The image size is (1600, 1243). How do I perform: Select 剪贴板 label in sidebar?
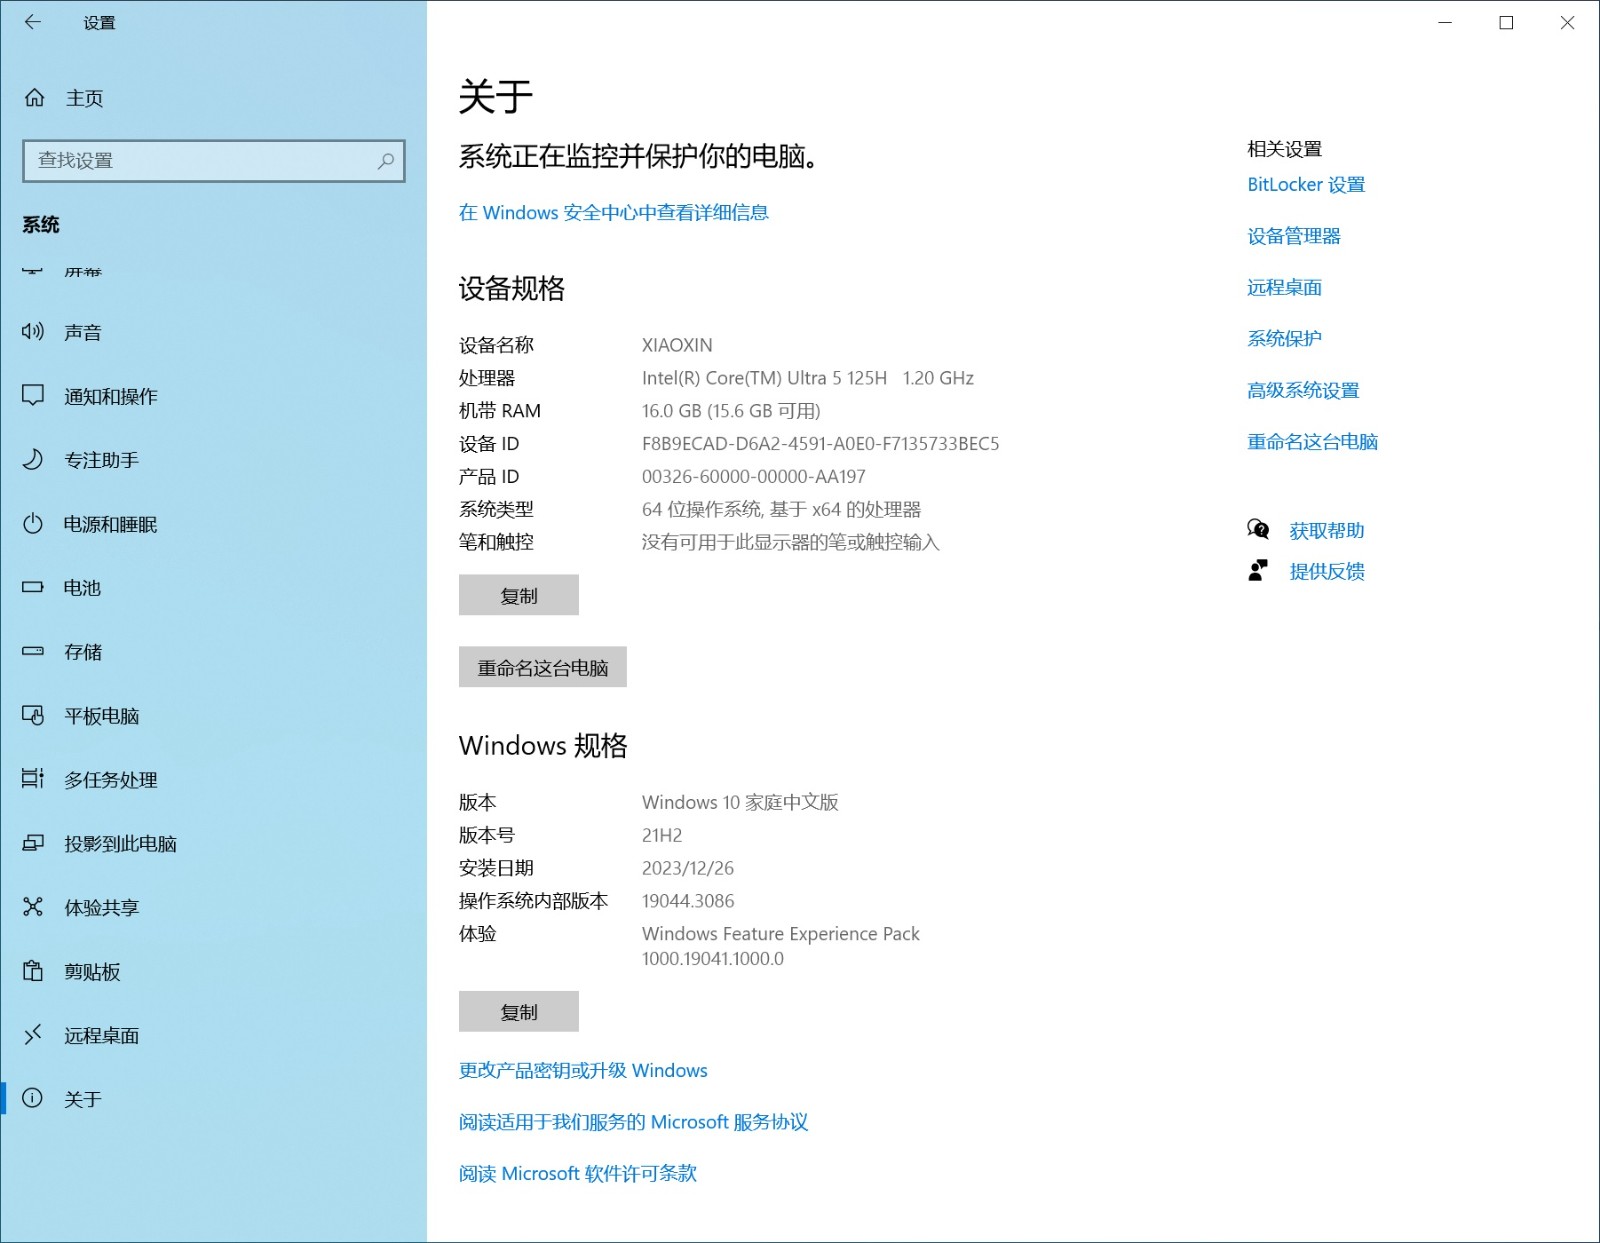pos(92,972)
